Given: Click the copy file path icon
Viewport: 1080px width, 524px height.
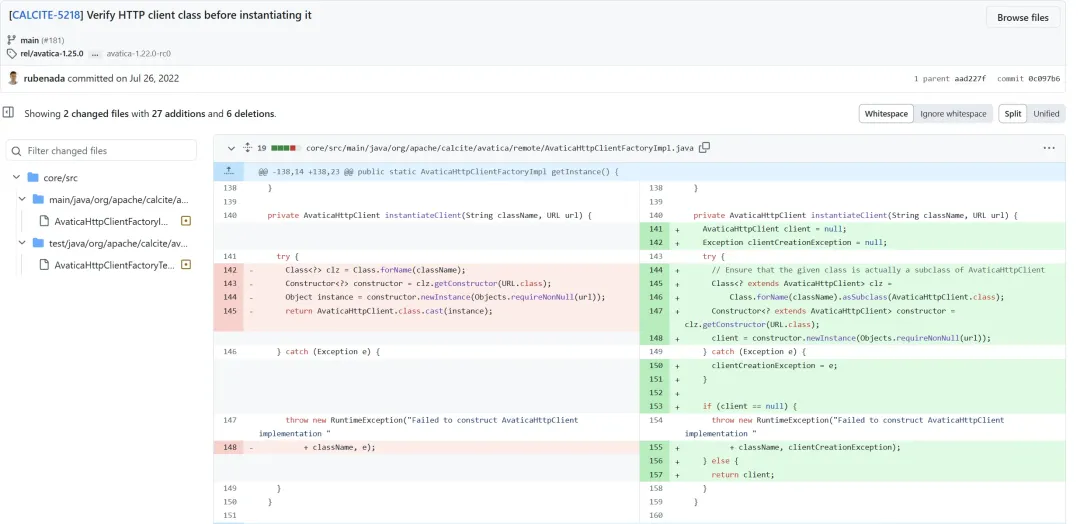Looking at the screenshot, I should 705,147.
